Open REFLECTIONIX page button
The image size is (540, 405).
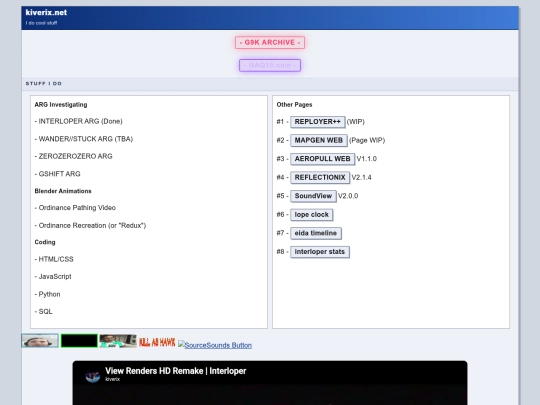(320, 178)
